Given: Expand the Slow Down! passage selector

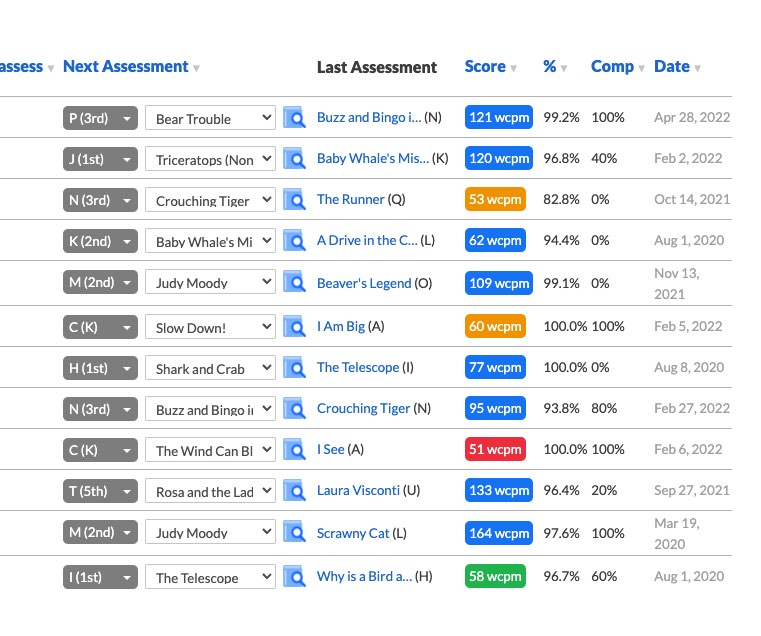Looking at the screenshot, I should tap(210, 327).
